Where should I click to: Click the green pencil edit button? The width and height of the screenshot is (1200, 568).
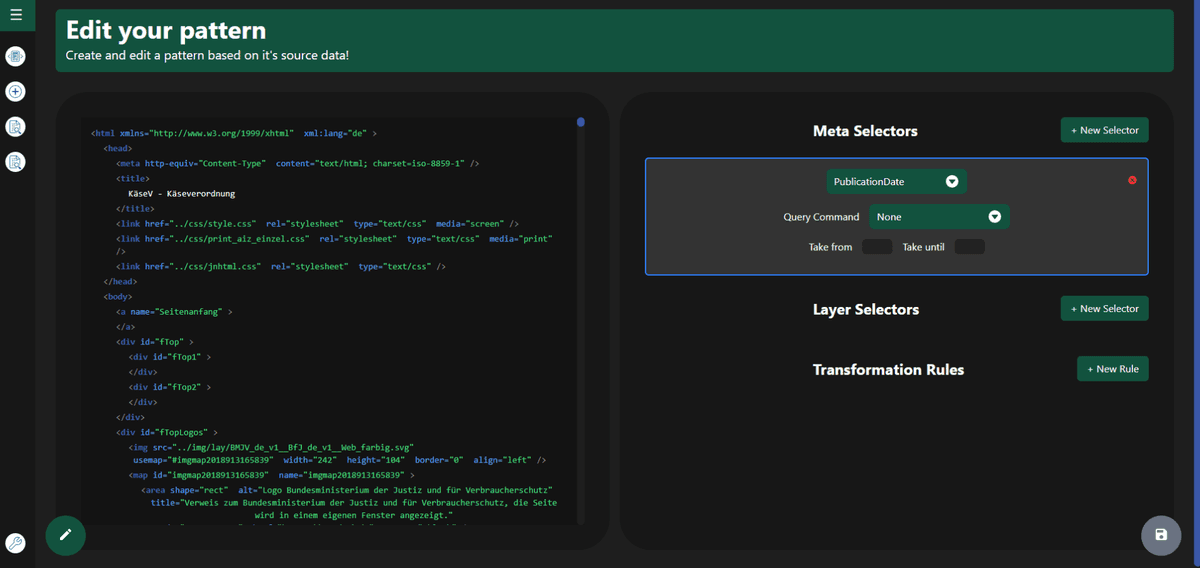point(66,534)
